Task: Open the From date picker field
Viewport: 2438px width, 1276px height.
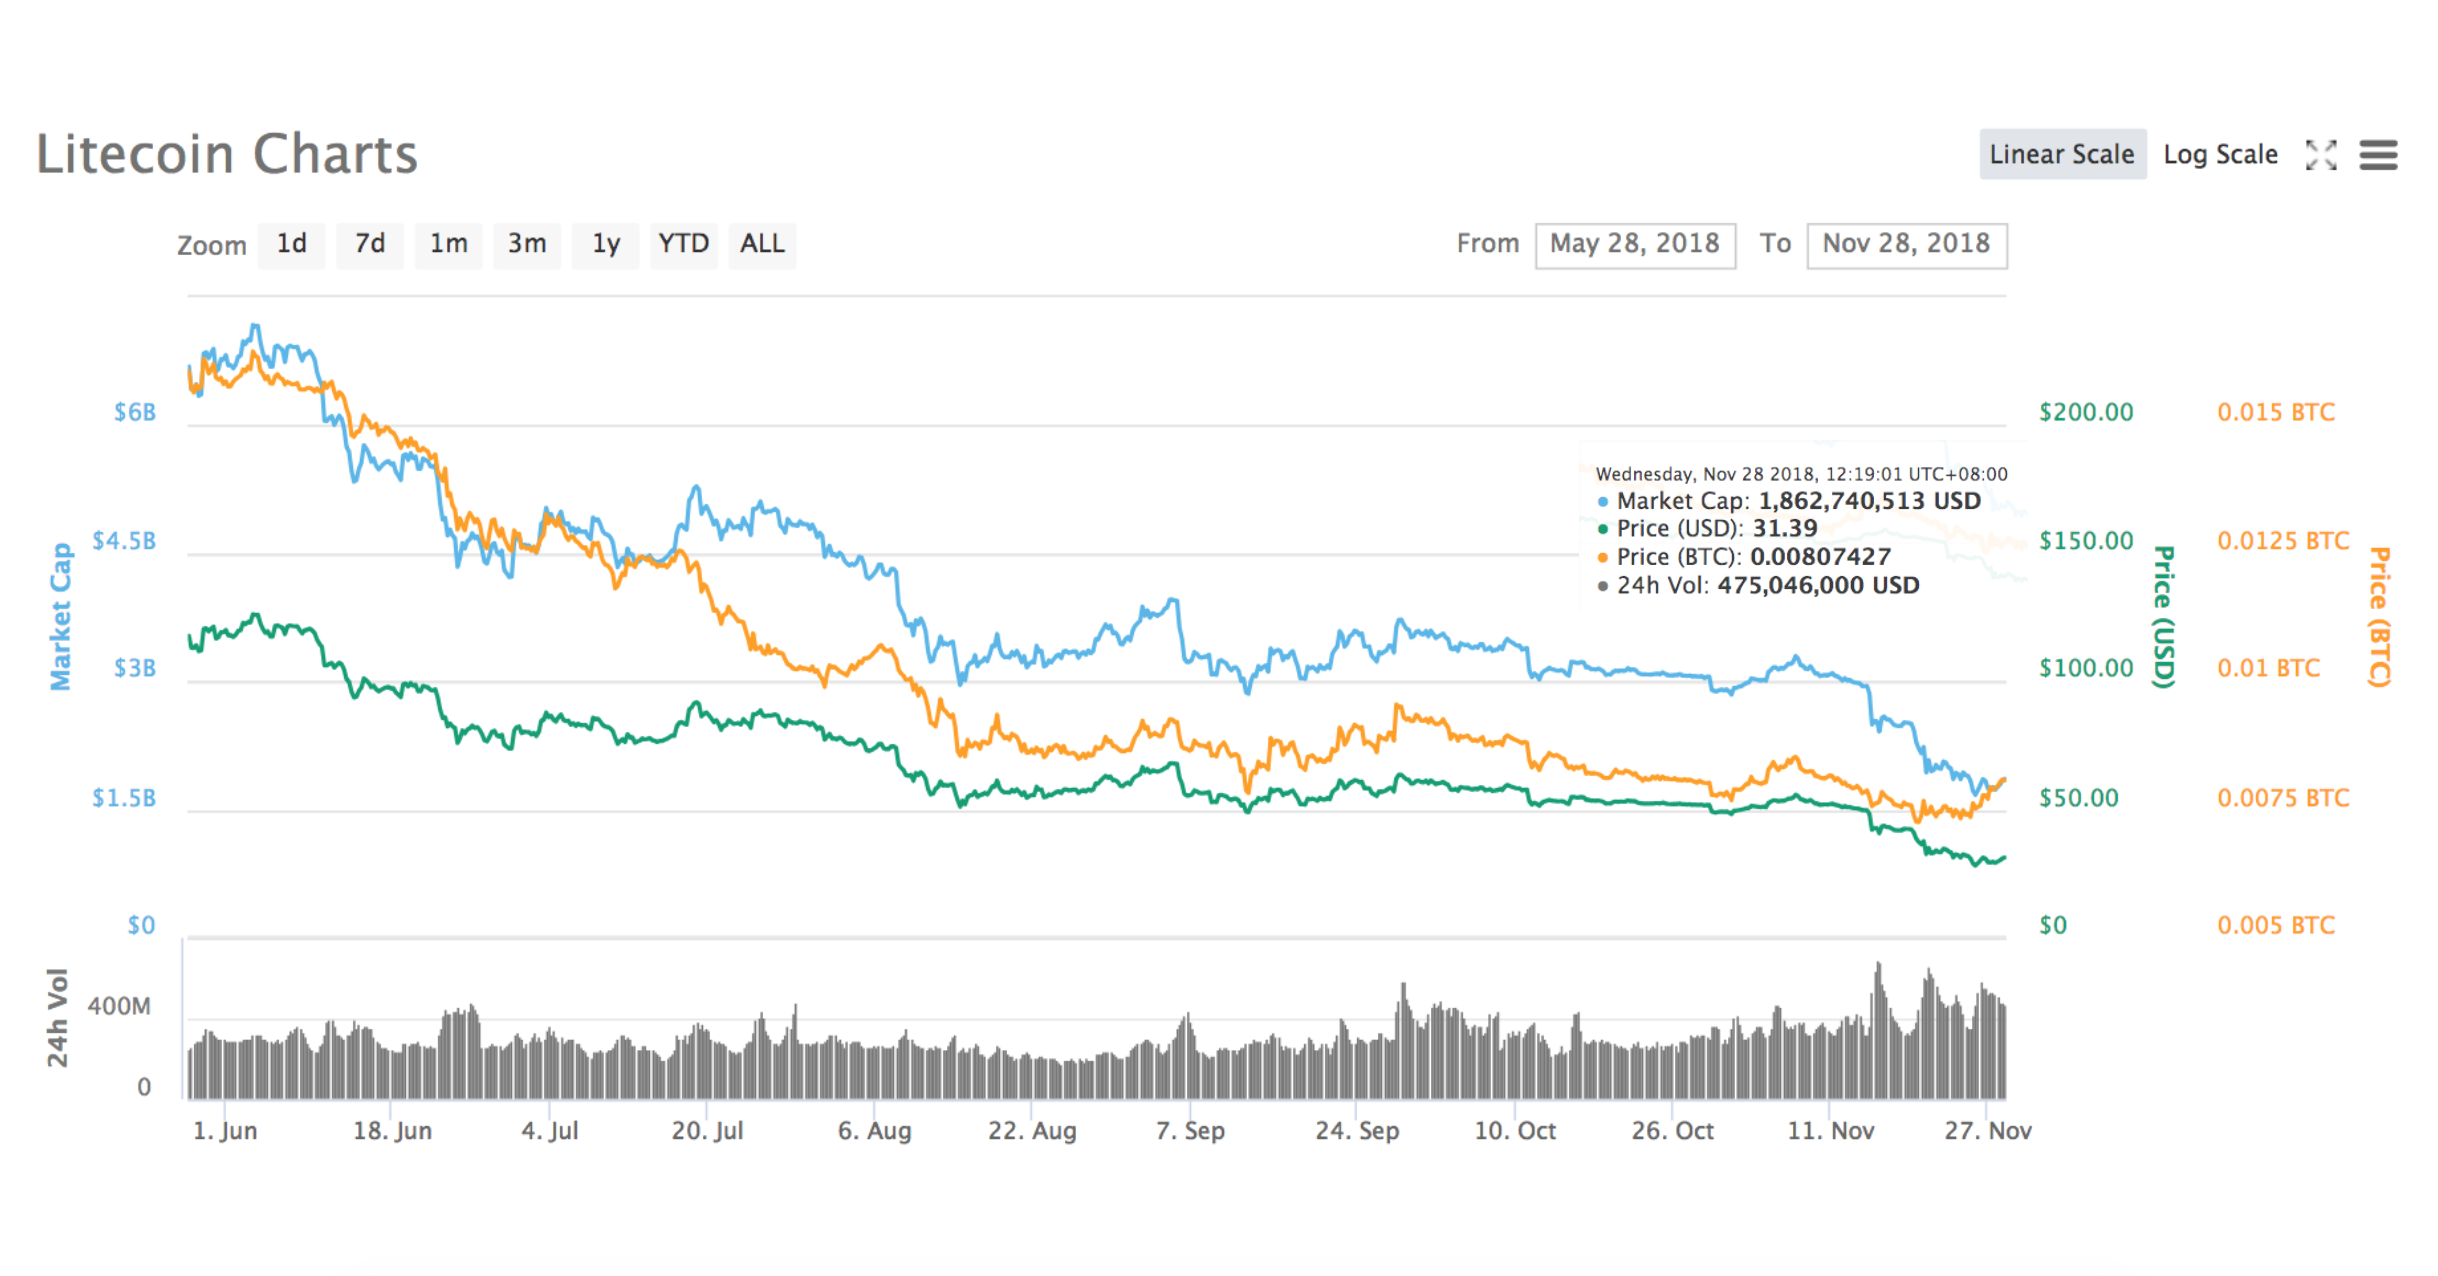Action: 1635,243
